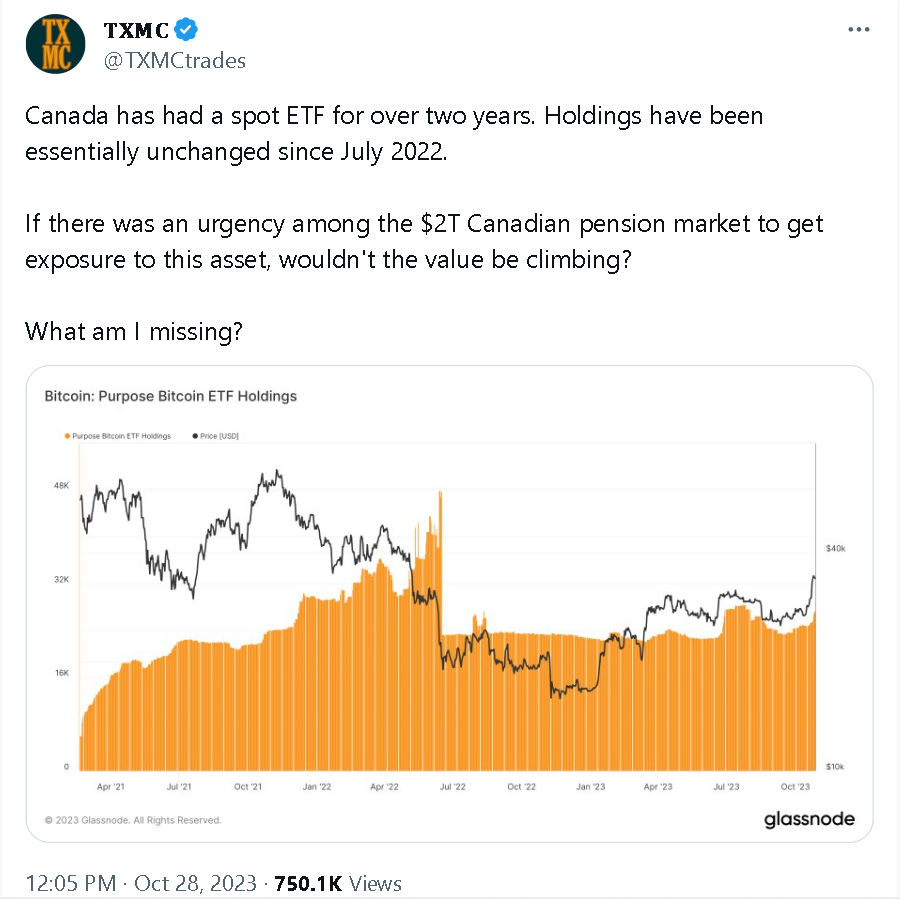Click the 48K left axis label
The height and width of the screenshot is (899, 900).
pyautogui.click(x=61, y=485)
